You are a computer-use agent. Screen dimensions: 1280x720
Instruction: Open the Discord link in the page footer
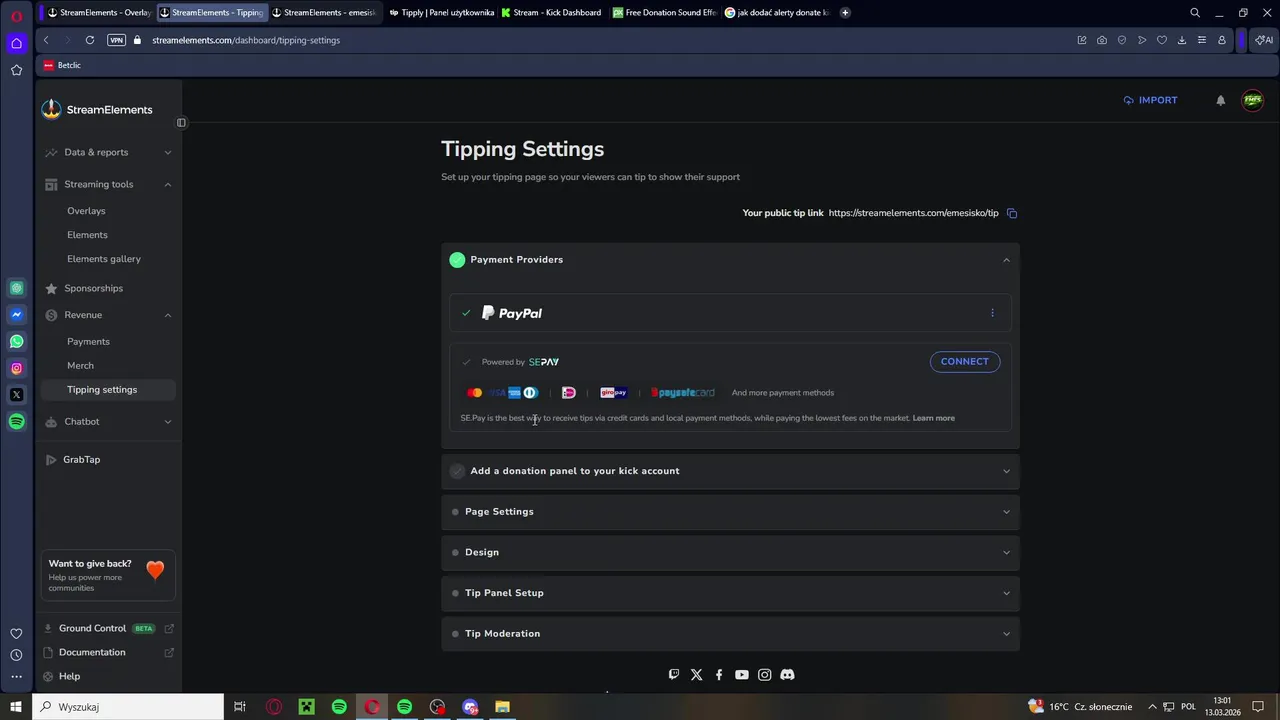[x=787, y=675]
